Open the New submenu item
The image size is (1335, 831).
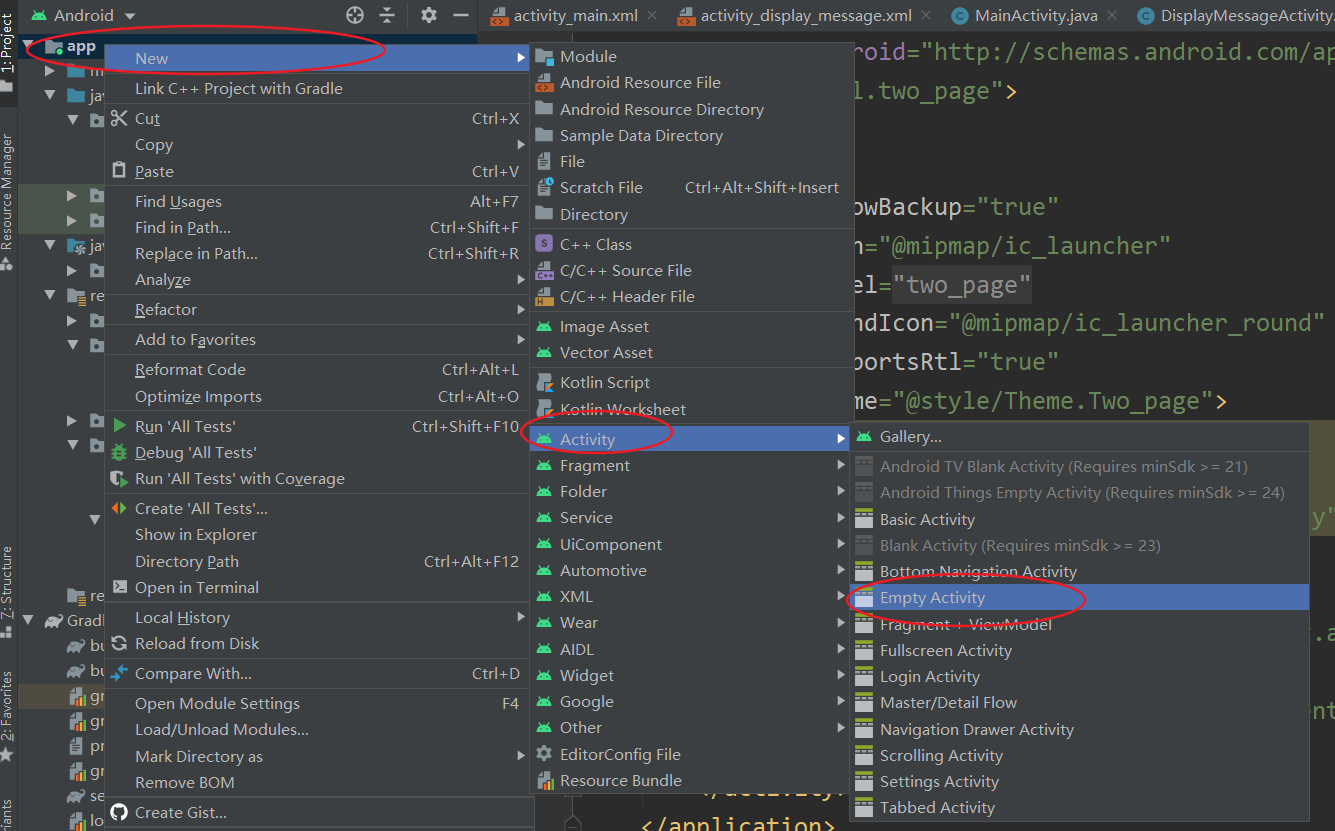317,58
